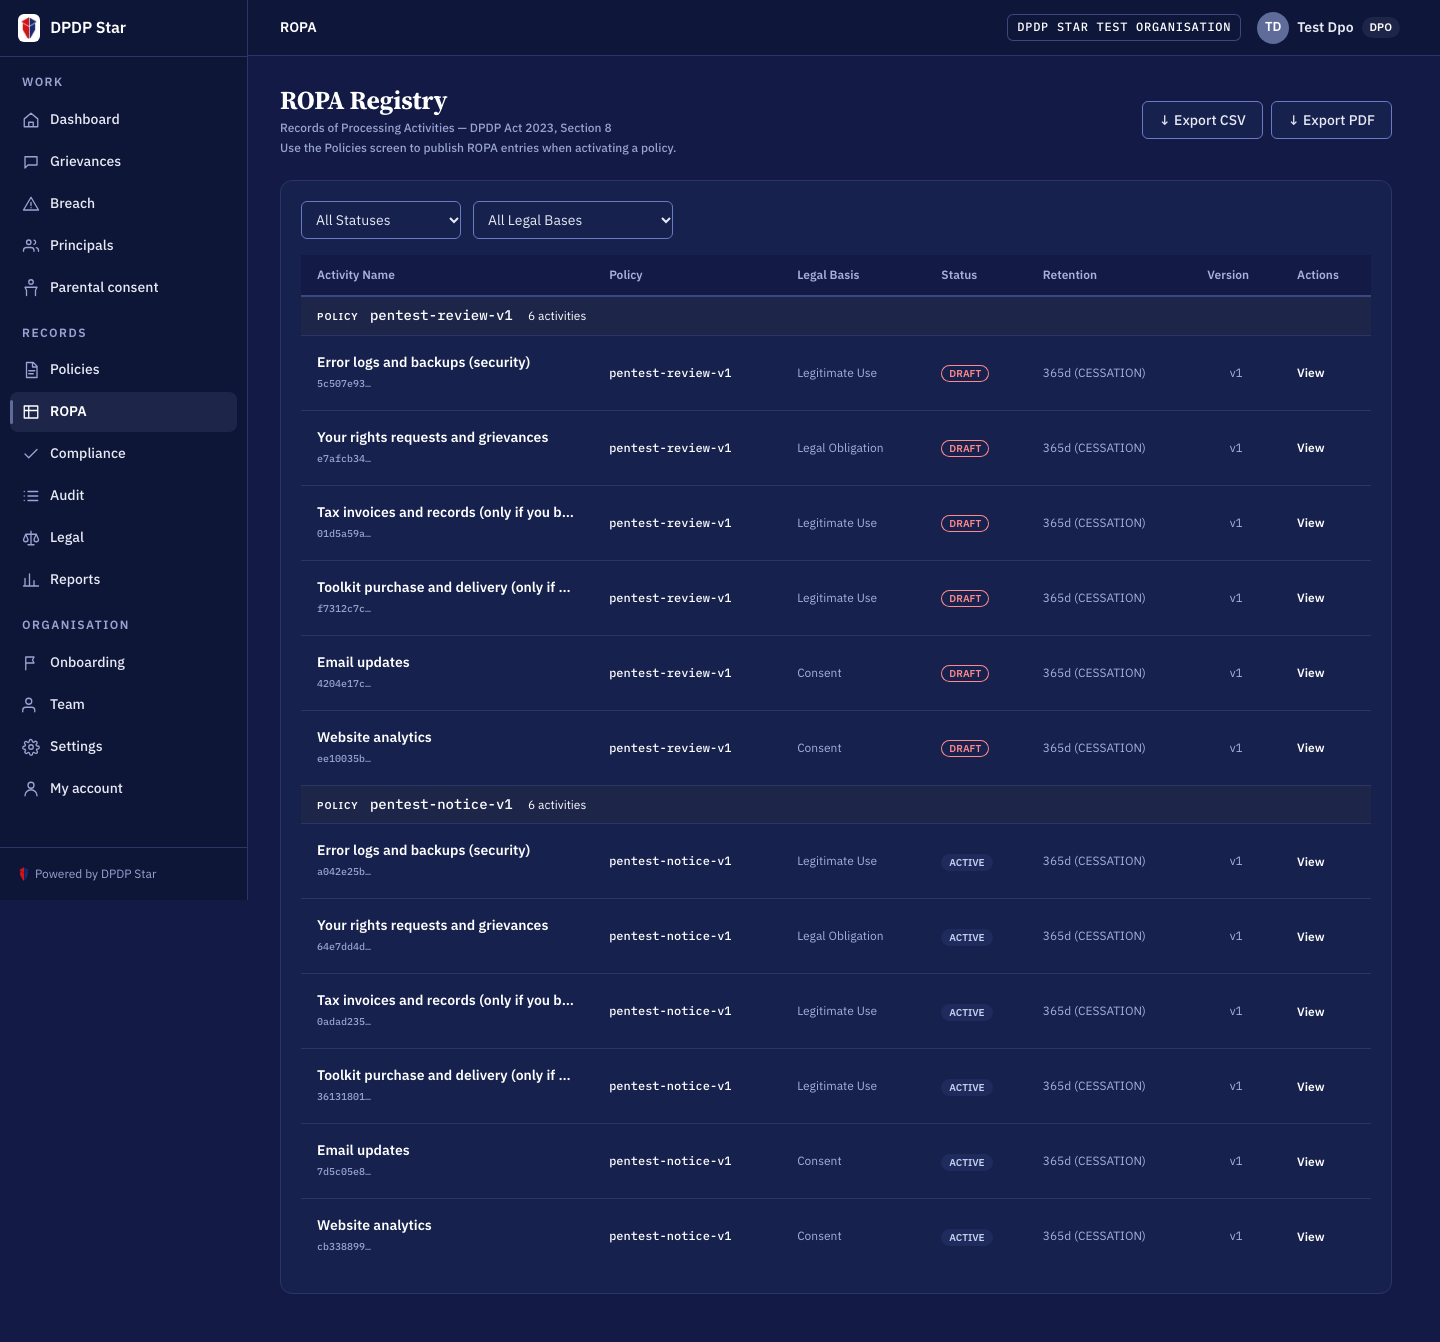This screenshot has height=1342, width=1440.
Task: Click the Onboarding flag icon
Action: pyautogui.click(x=31, y=663)
